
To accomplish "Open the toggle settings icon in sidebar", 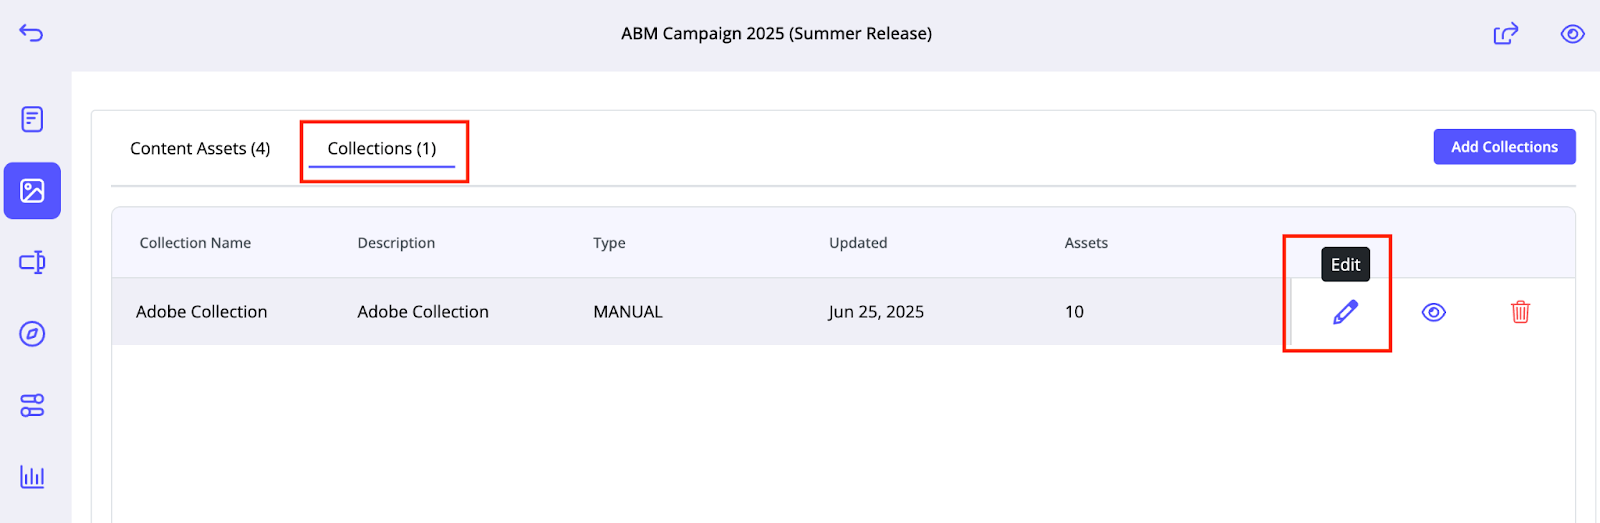I will 32,405.
